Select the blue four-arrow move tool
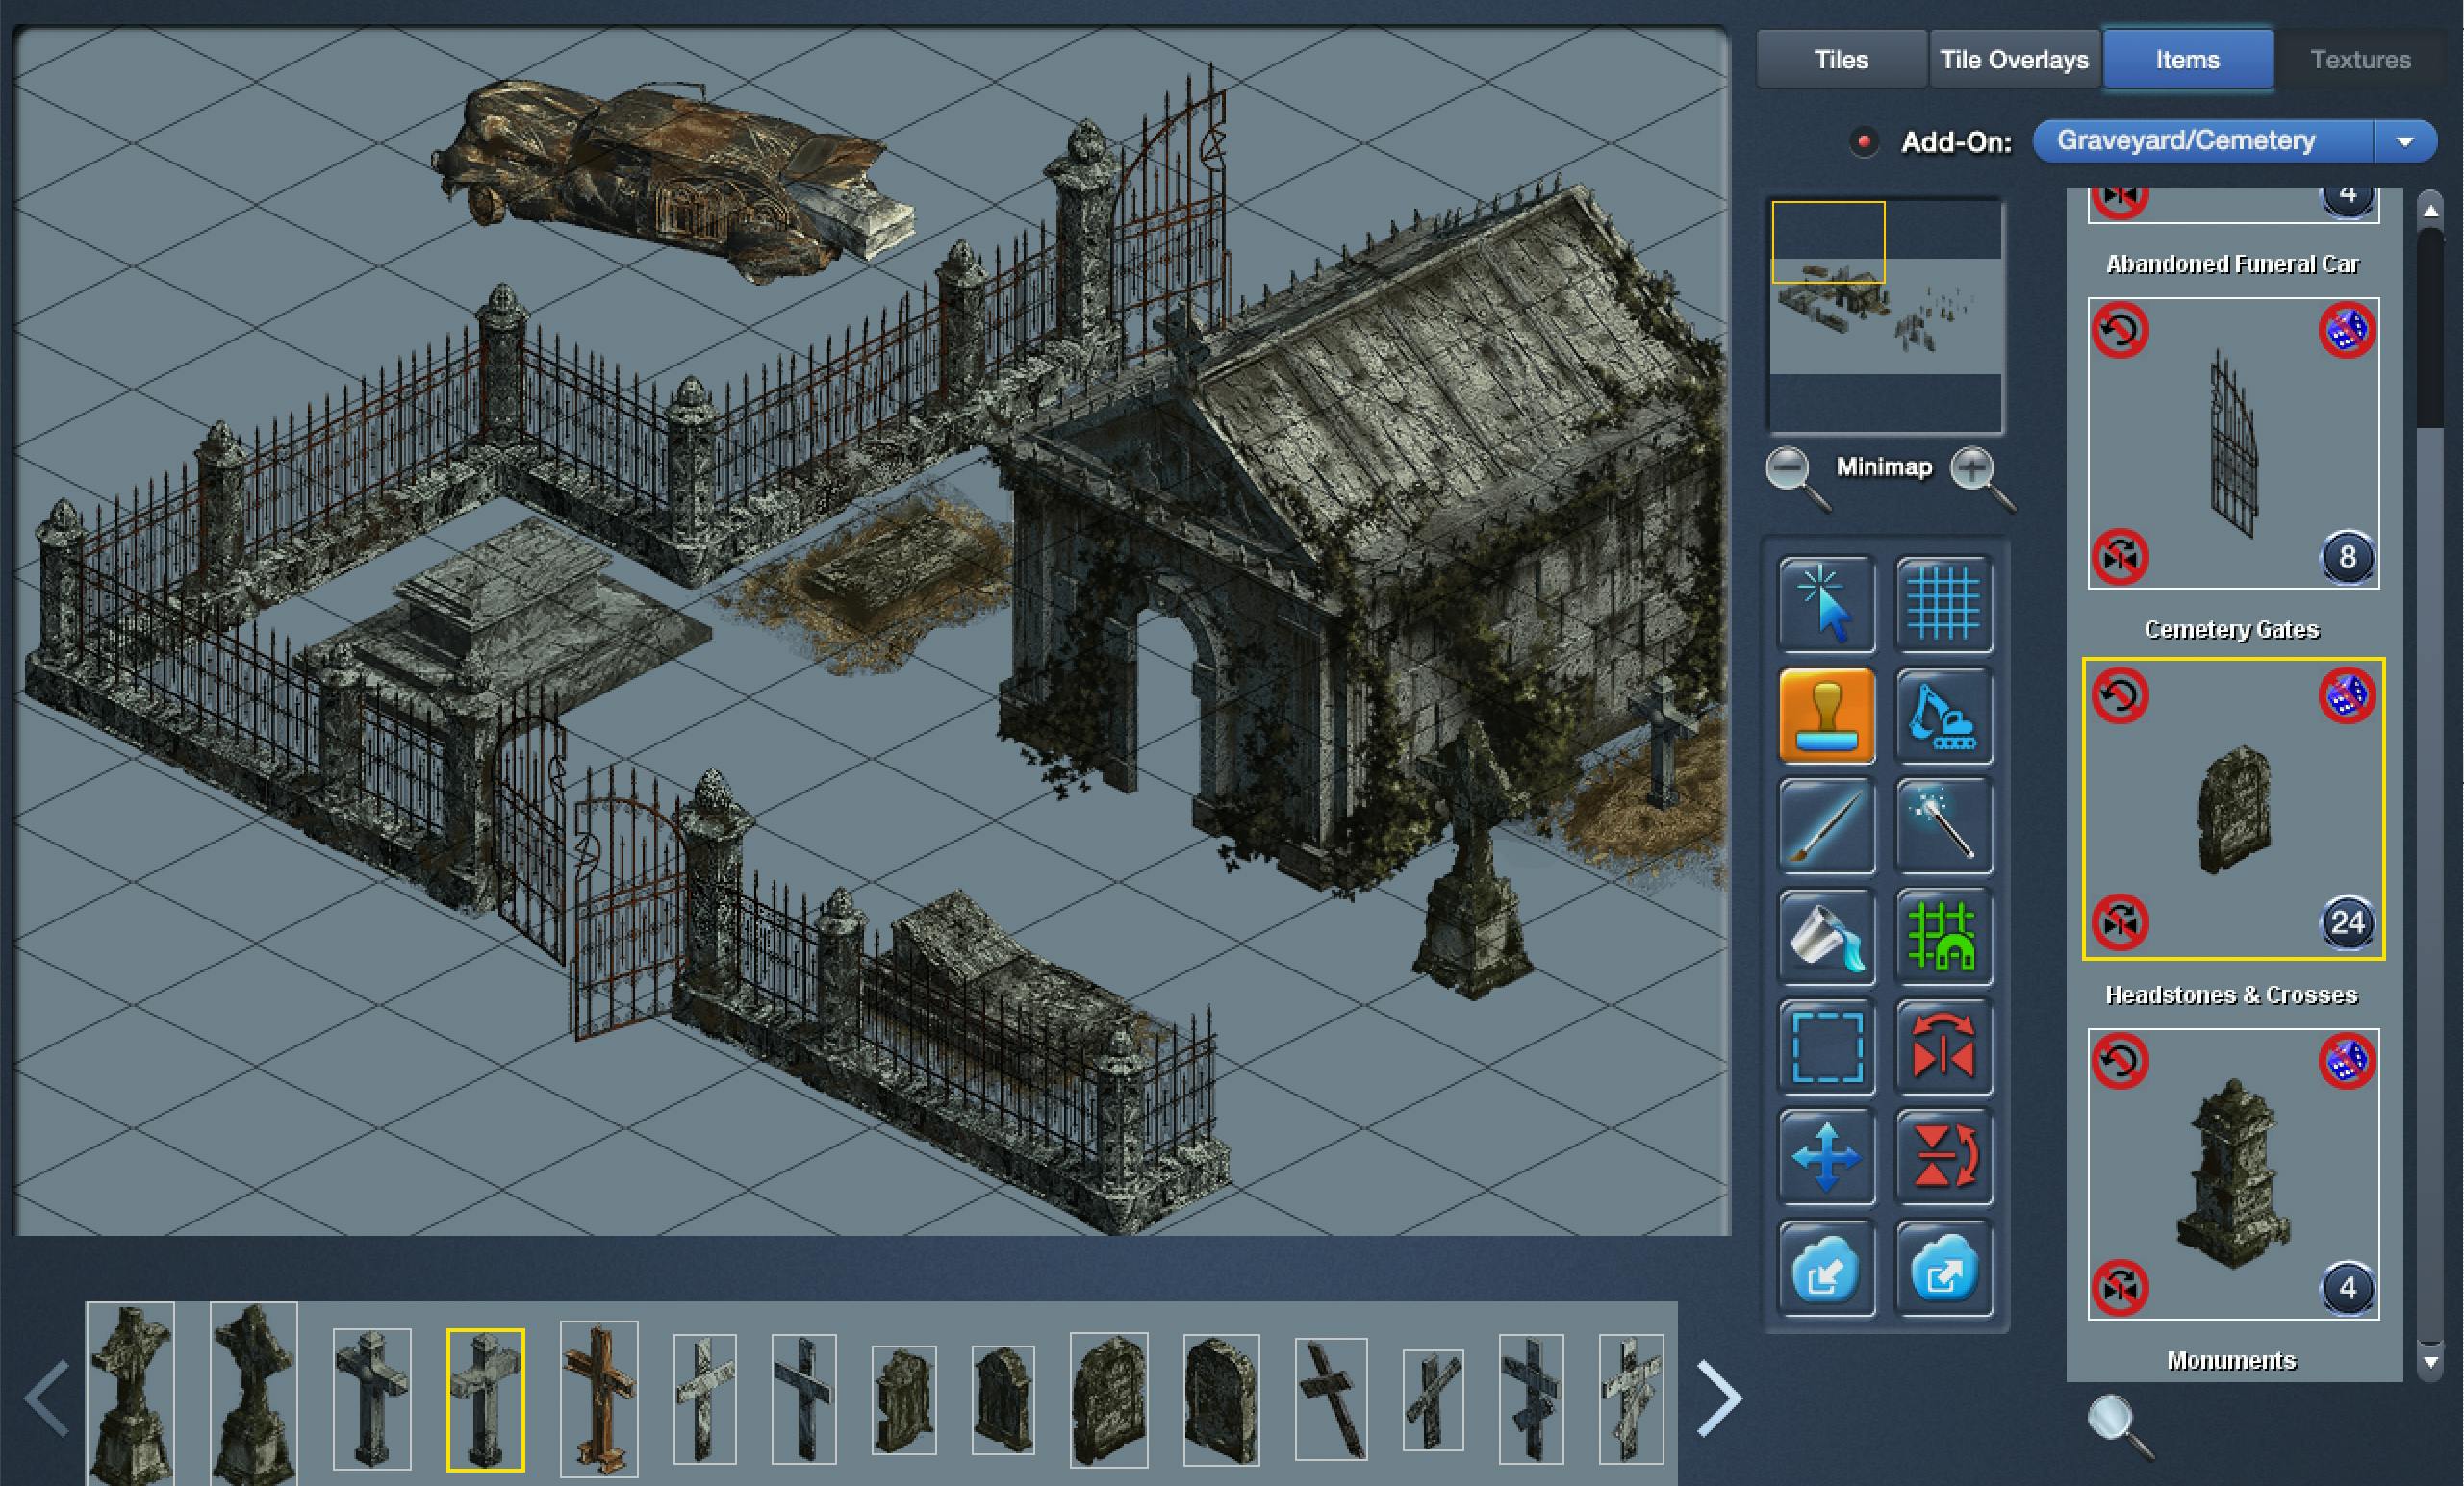 [x=1826, y=1157]
